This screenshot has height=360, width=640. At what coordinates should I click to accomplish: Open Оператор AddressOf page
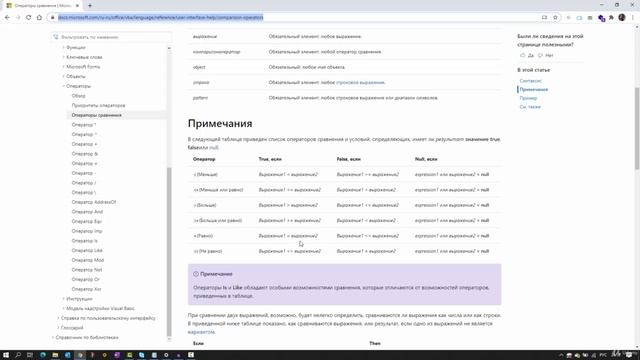(x=93, y=202)
